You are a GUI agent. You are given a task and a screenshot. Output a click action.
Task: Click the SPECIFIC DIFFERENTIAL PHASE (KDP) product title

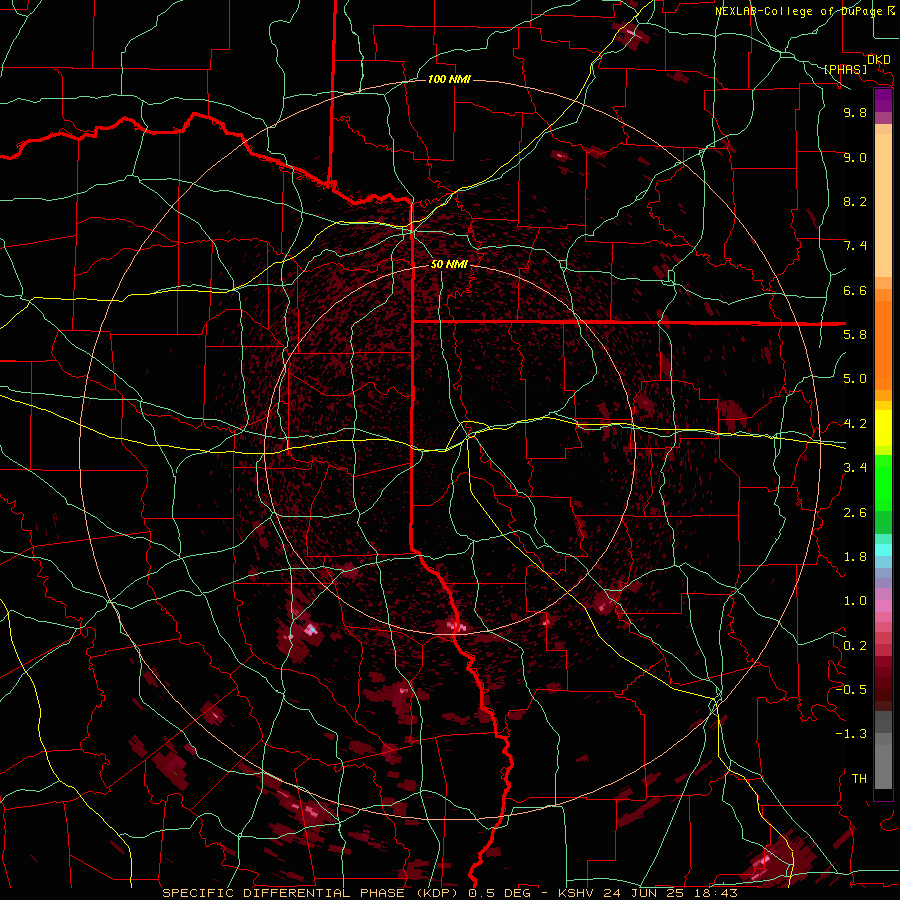(311, 893)
